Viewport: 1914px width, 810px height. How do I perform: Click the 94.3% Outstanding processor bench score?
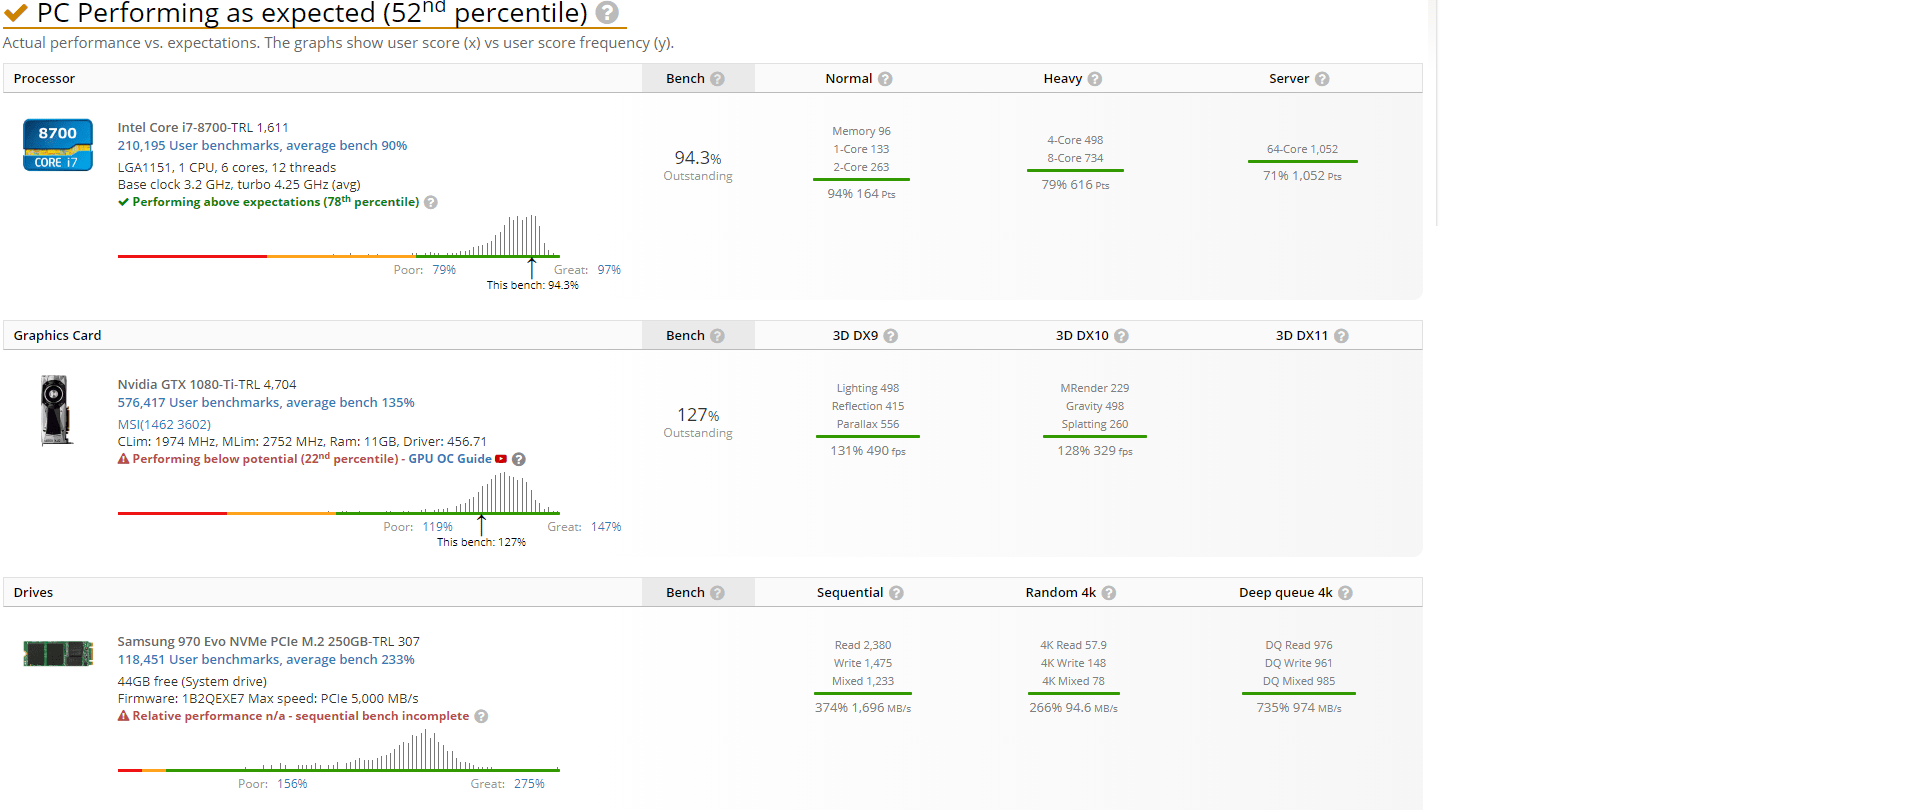[x=698, y=165]
